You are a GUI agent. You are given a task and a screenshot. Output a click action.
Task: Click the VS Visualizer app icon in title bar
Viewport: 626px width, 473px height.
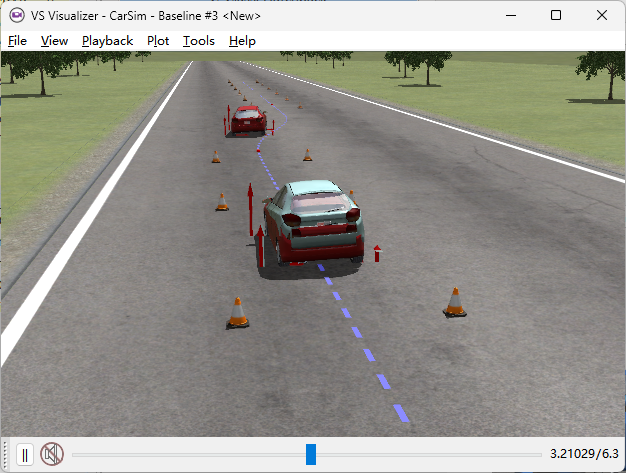coord(16,15)
